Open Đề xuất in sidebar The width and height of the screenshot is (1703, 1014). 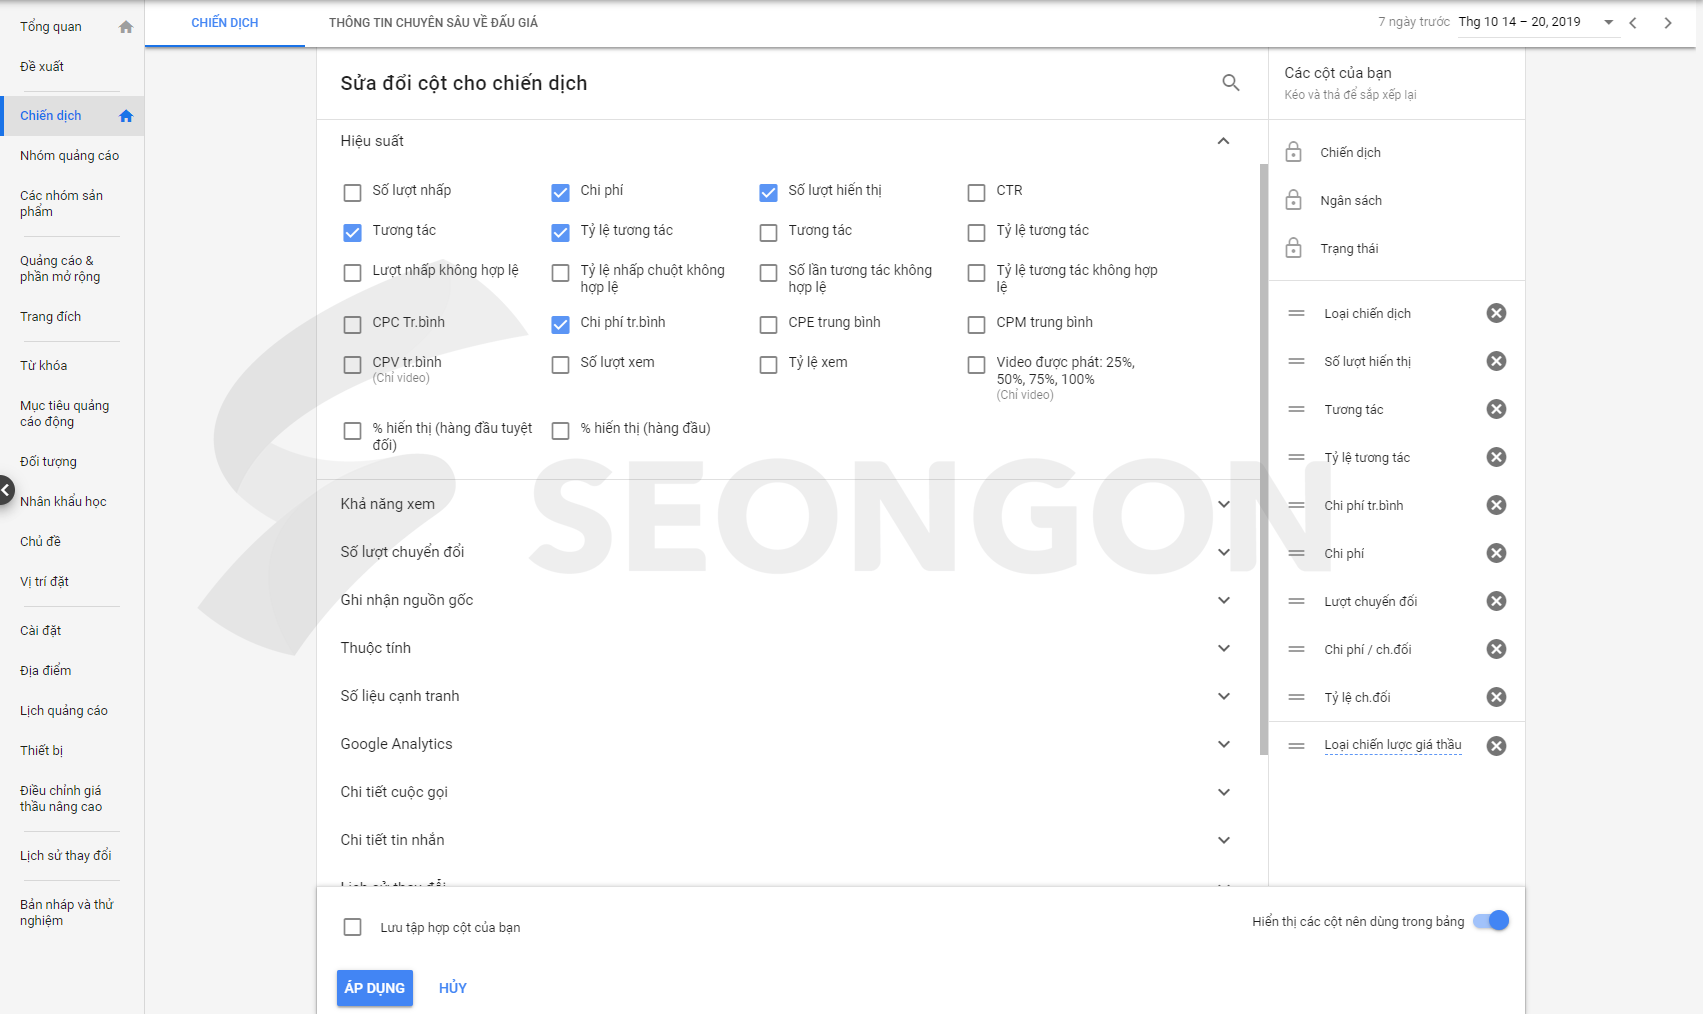pos(42,67)
